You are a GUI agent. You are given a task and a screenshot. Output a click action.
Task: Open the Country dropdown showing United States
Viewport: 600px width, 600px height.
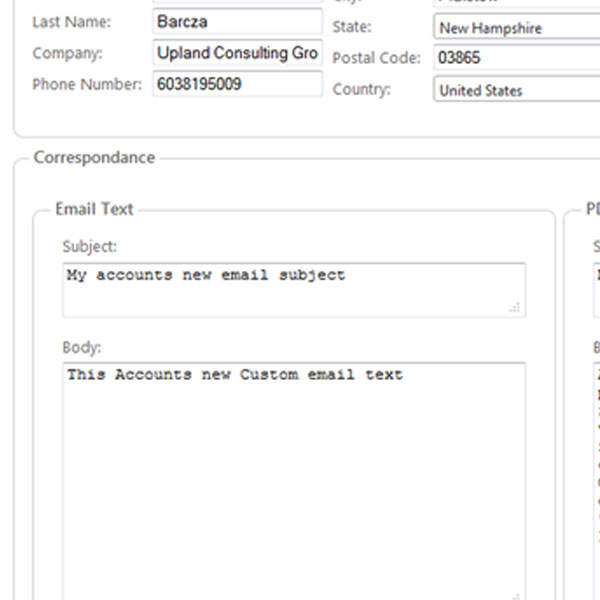click(x=516, y=90)
